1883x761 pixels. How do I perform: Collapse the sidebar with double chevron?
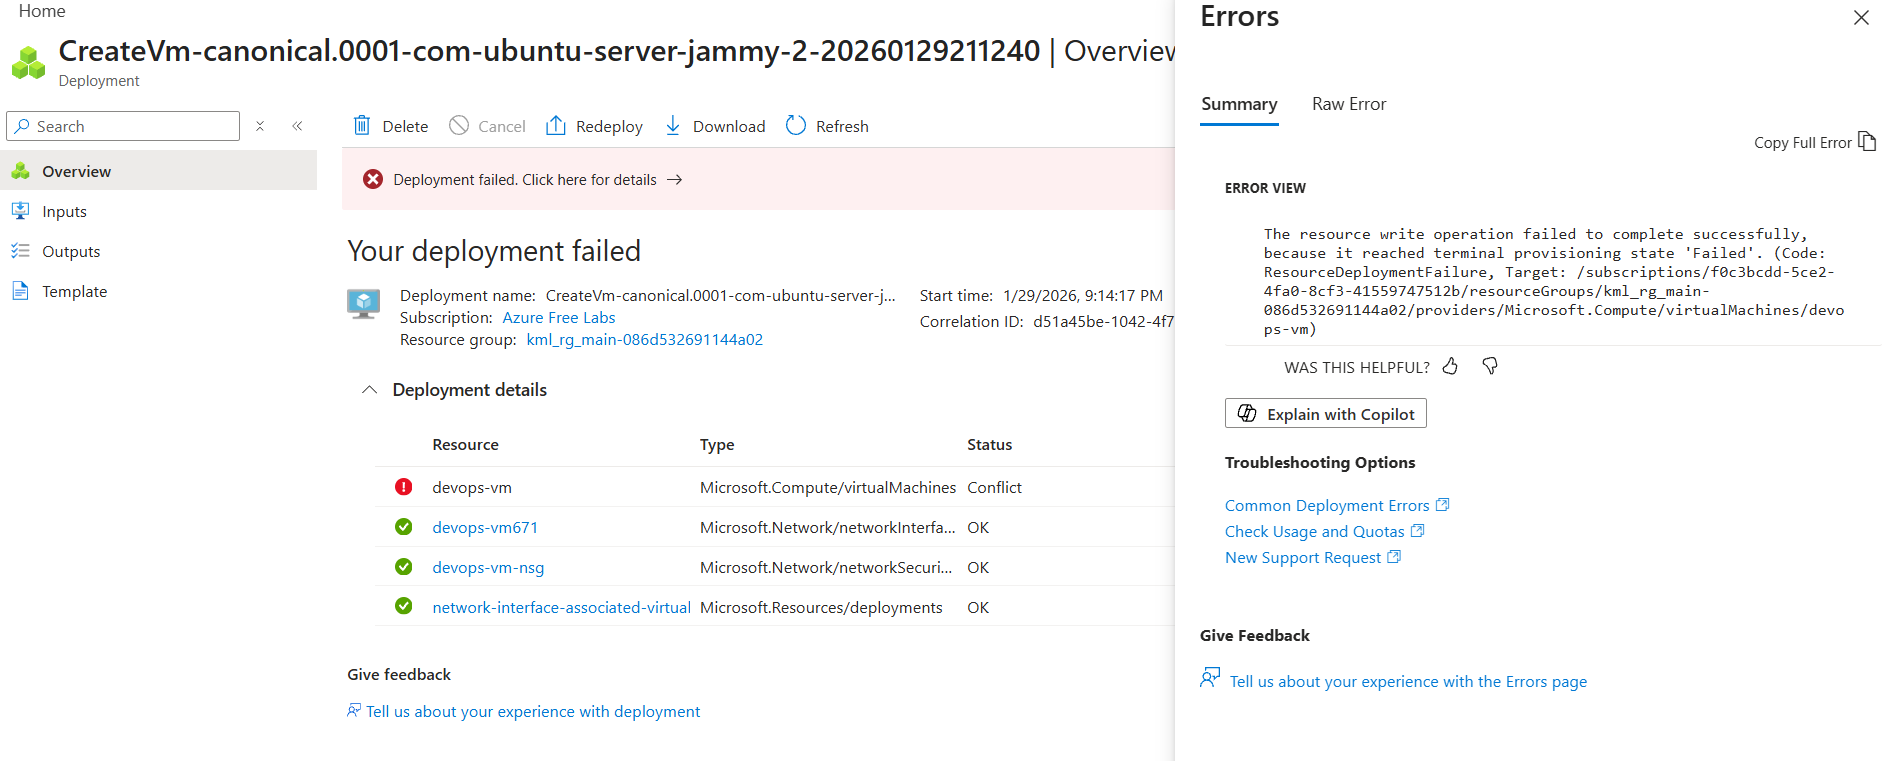(297, 126)
